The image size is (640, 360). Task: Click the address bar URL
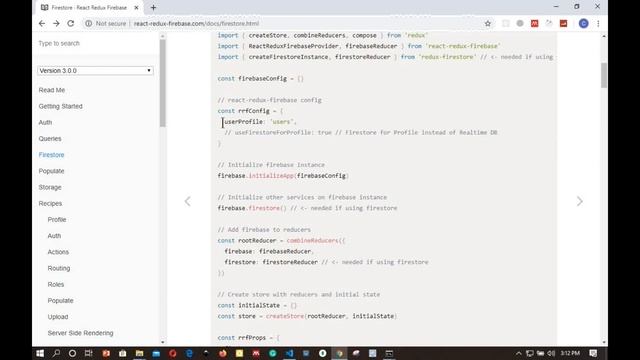(x=196, y=24)
